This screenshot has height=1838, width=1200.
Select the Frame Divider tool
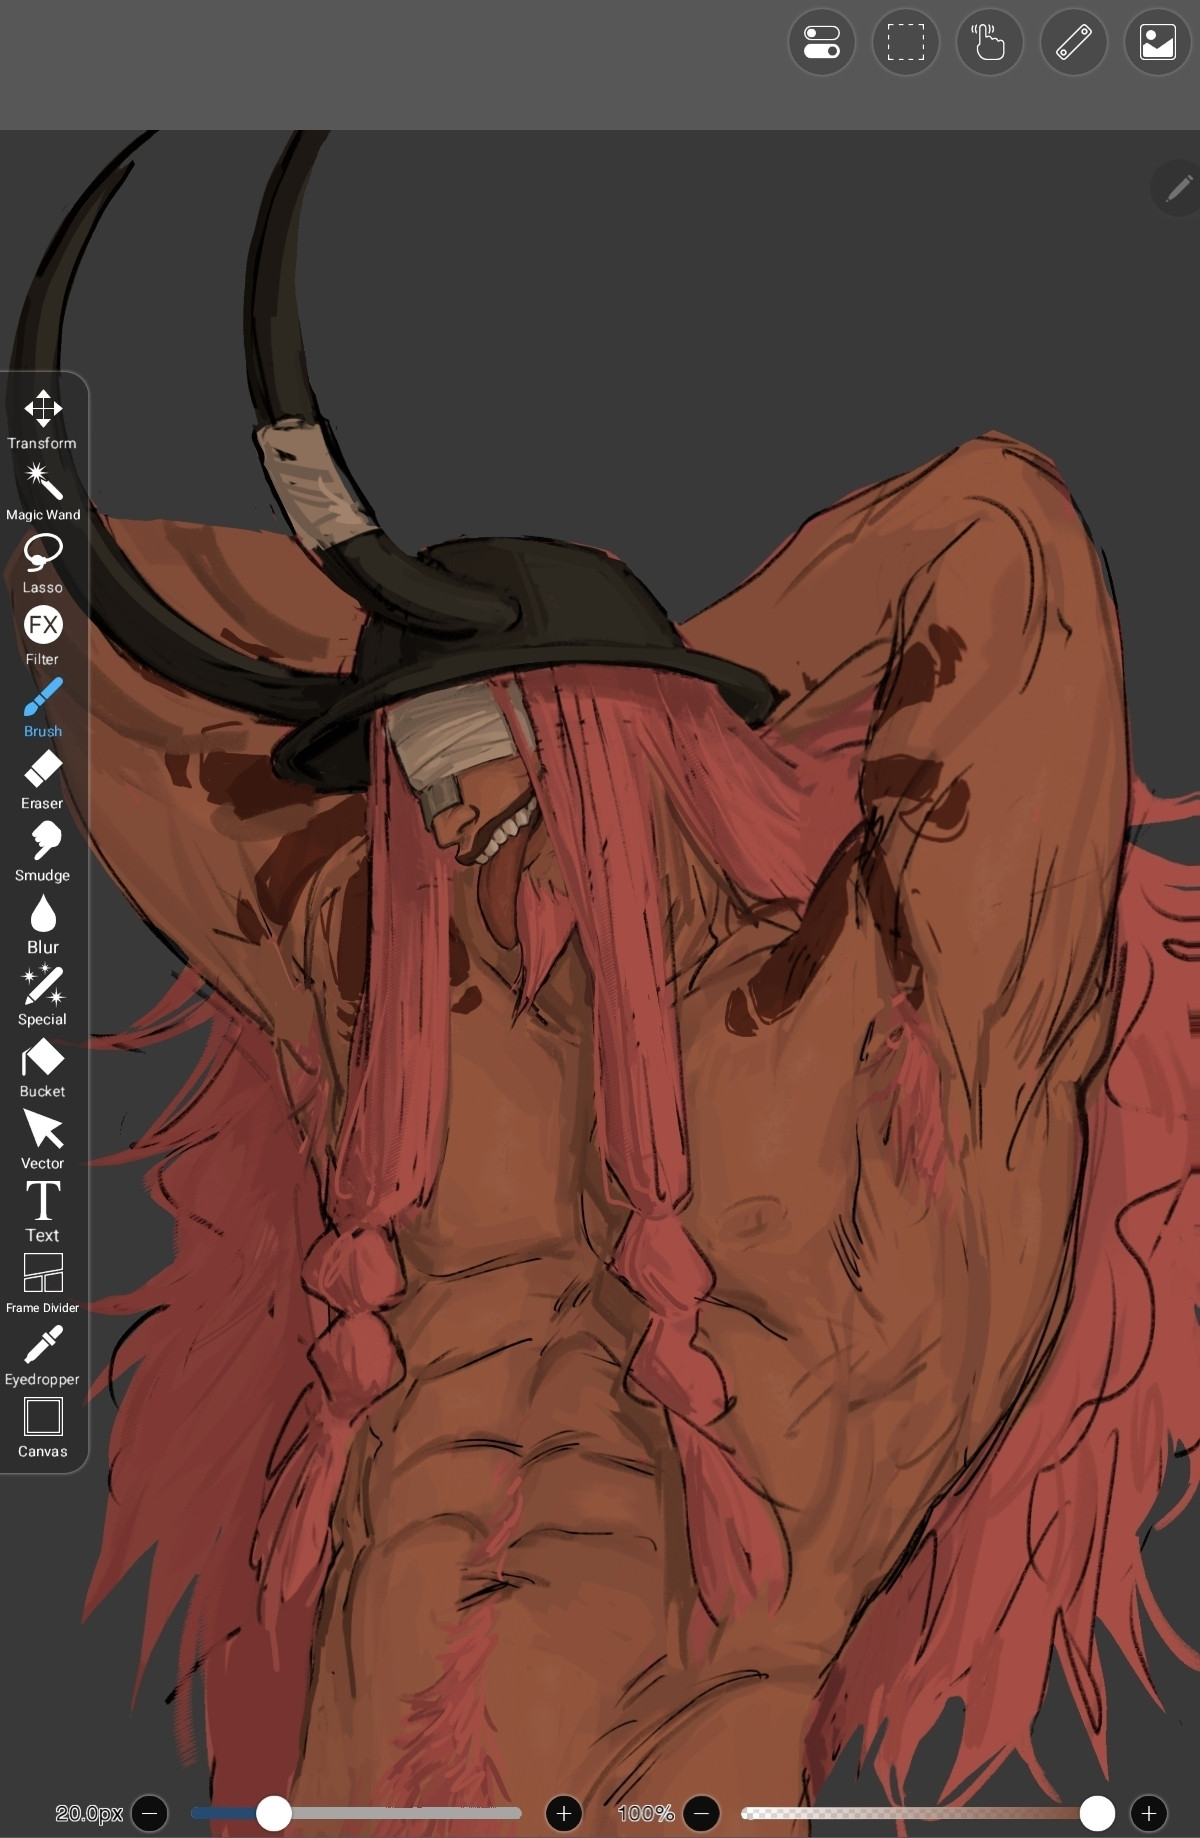pos(43,1283)
